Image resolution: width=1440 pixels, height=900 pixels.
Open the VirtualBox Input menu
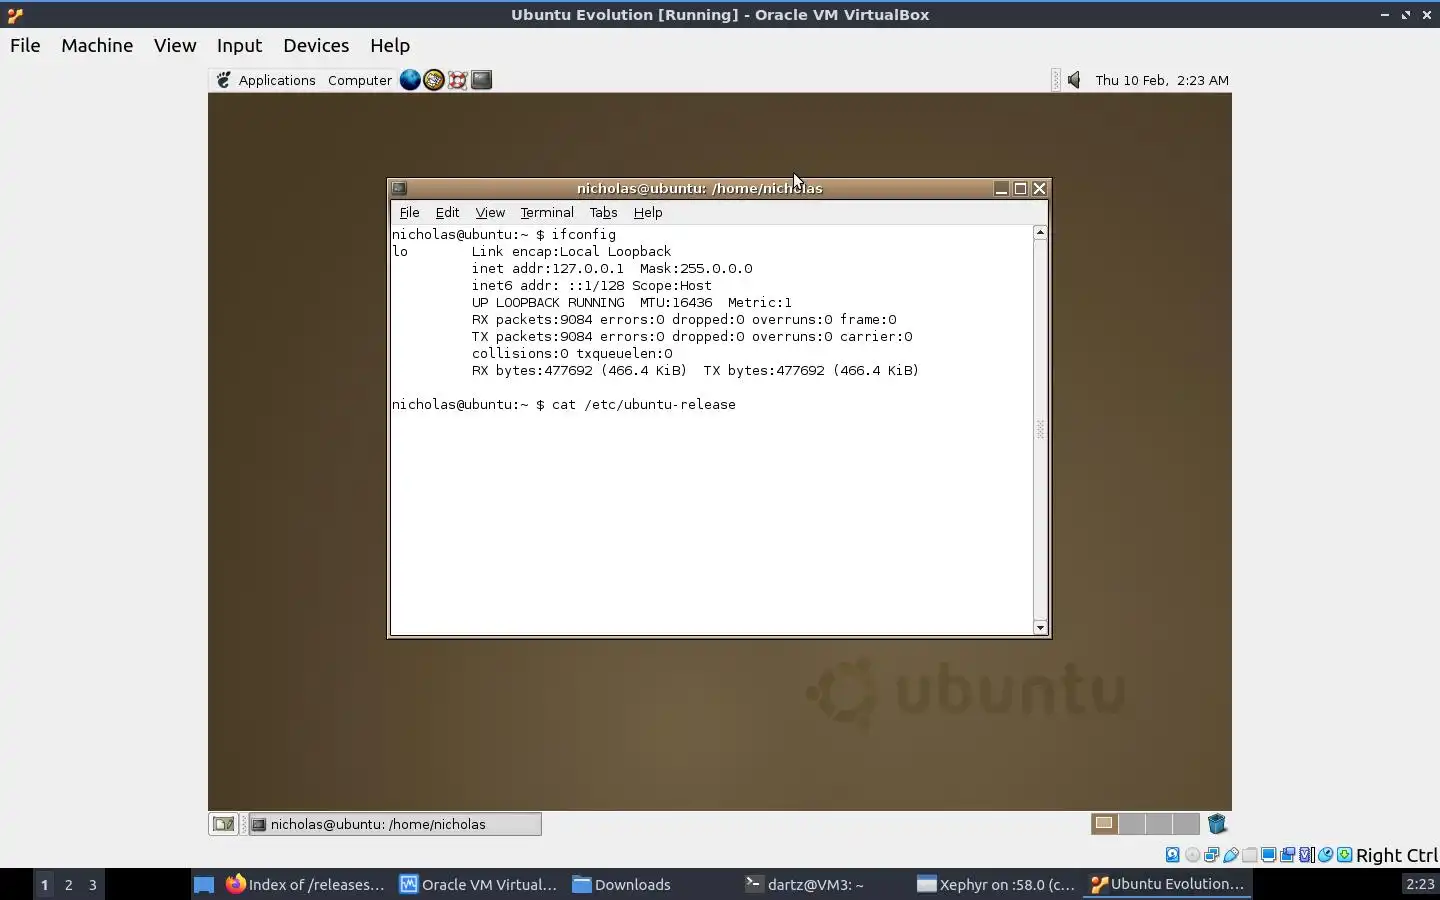tap(239, 45)
